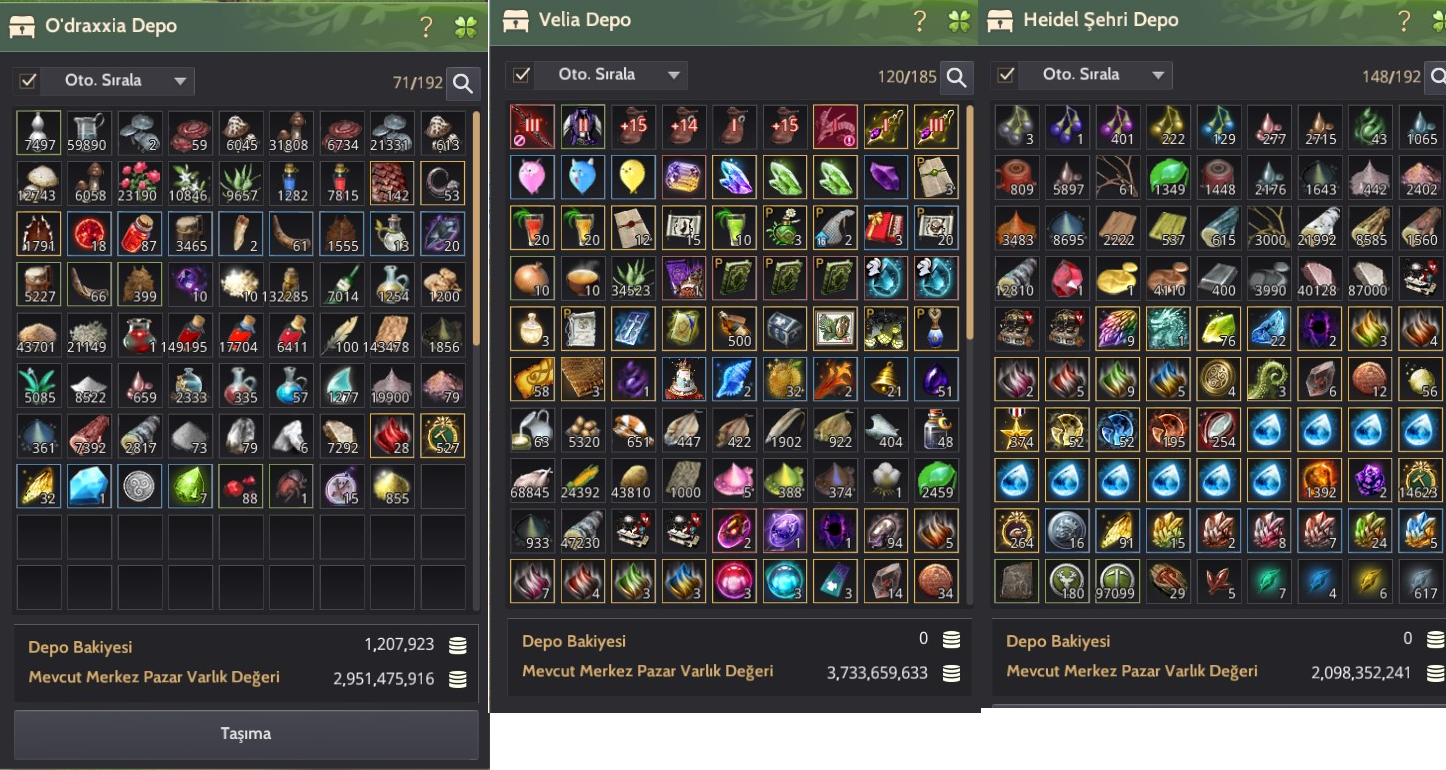Screen dimensions: 1446x770
Task: Click the O'draxxia Depo inventory scrollbar
Action: pyautogui.click(x=477, y=230)
